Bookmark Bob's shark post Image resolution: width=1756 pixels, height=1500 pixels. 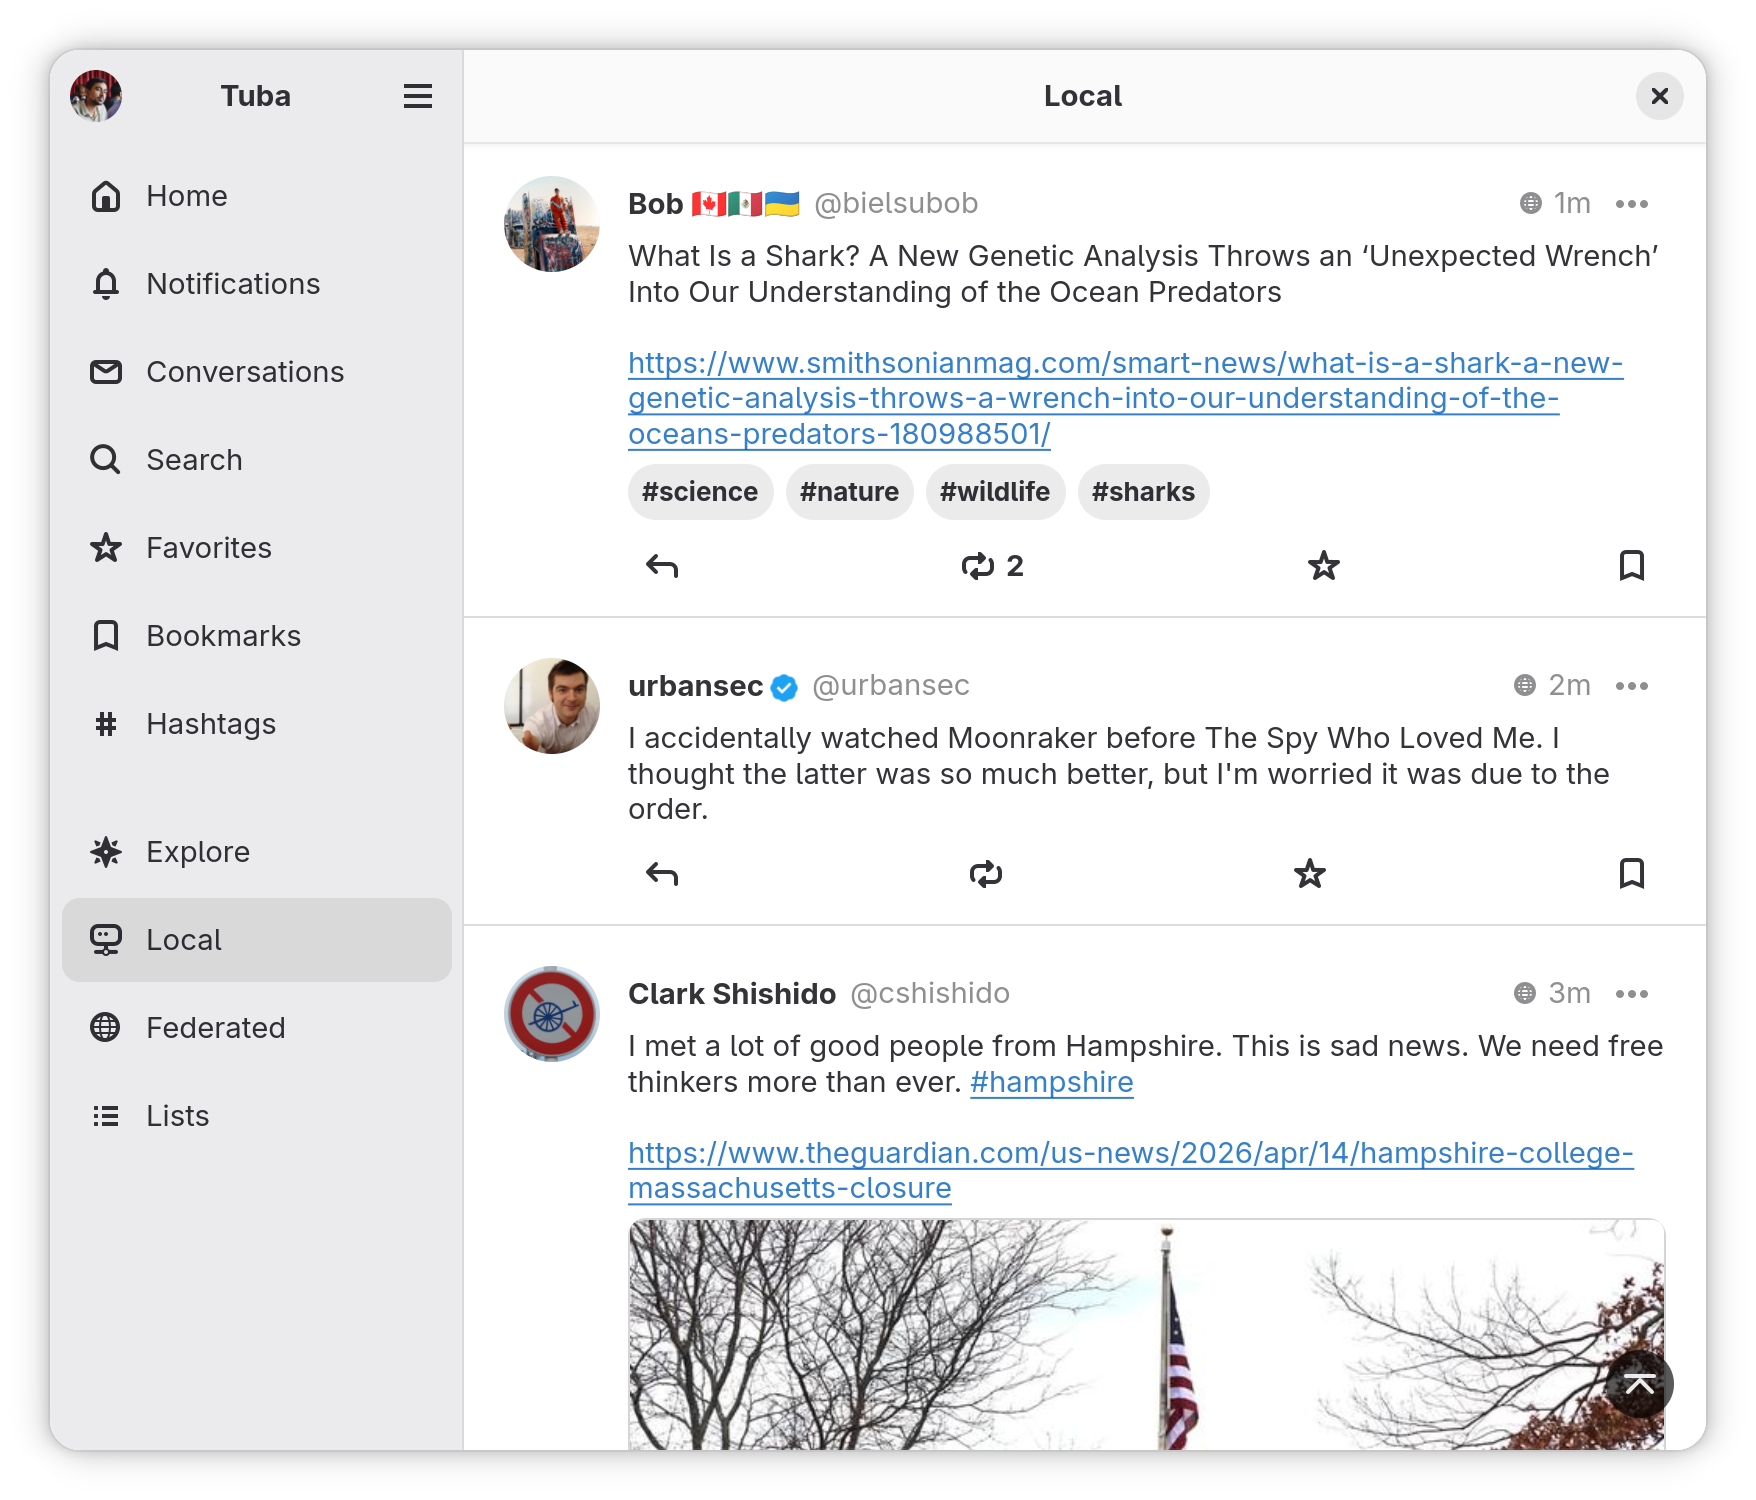[x=1632, y=565]
